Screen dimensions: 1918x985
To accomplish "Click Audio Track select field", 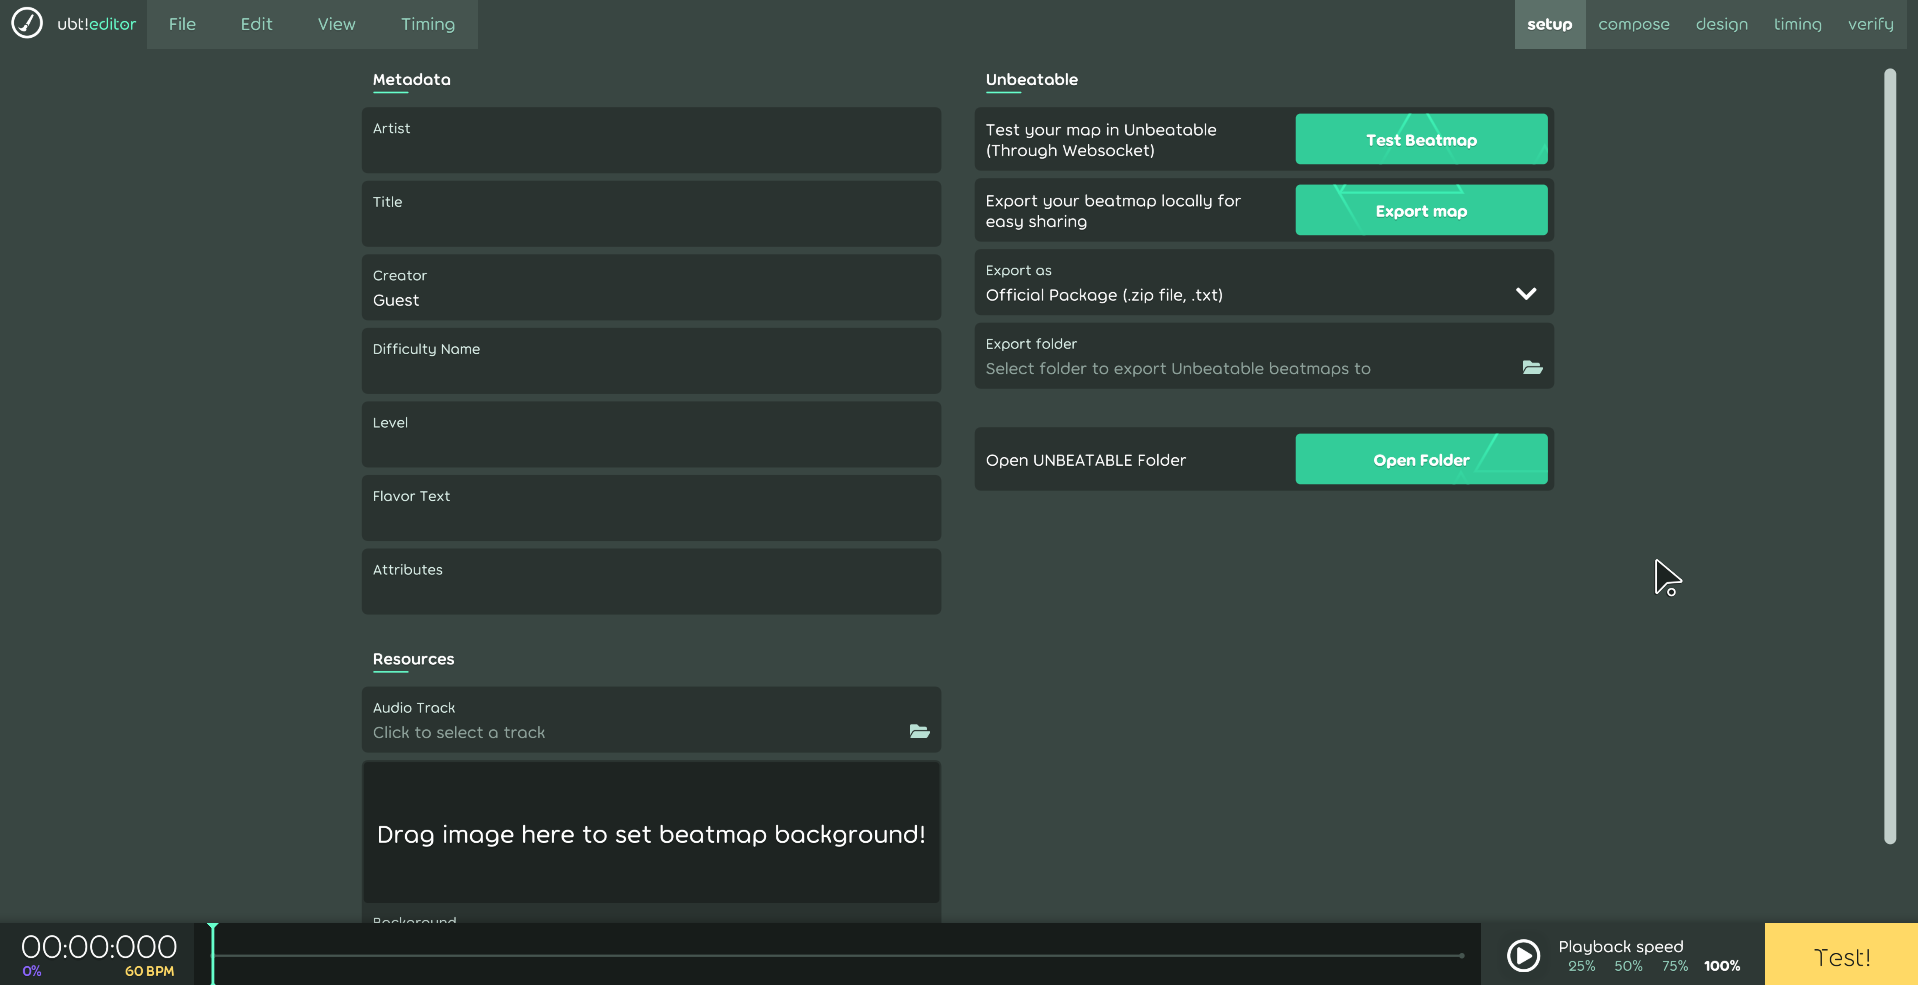I will coord(651,720).
